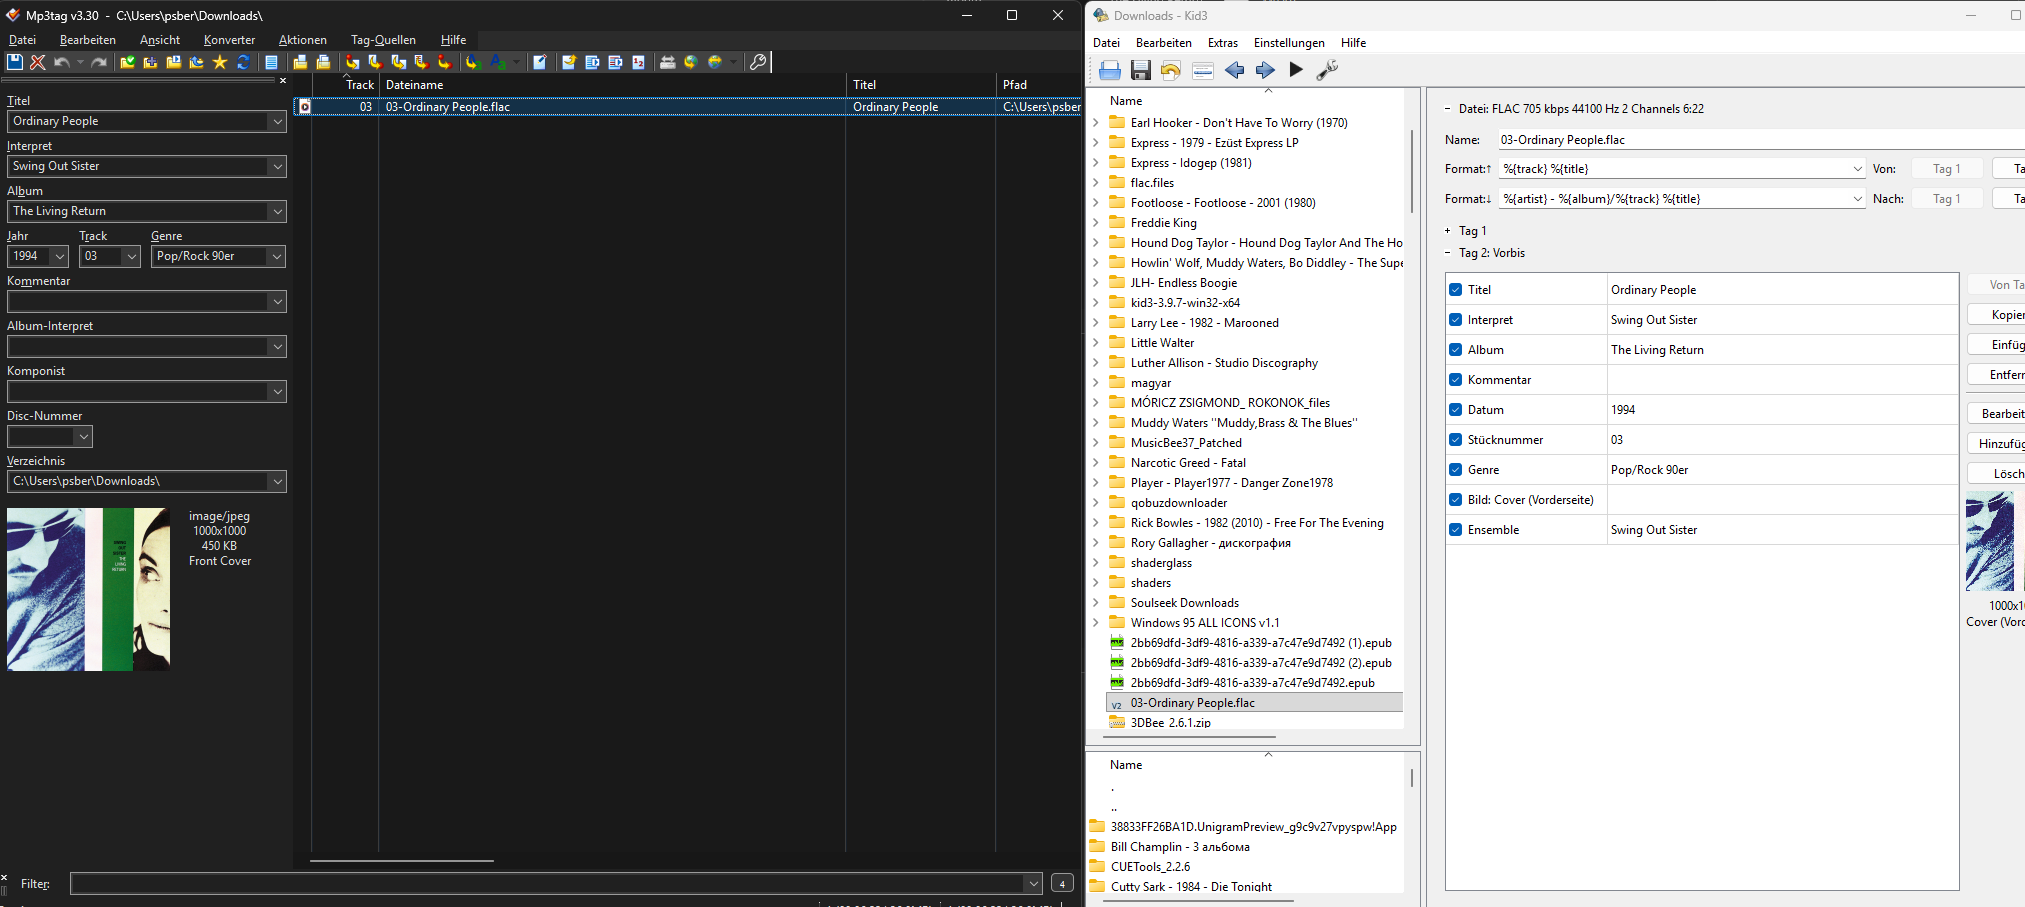Open the Genre dropdown in Mp3tag

click(277, 257)
